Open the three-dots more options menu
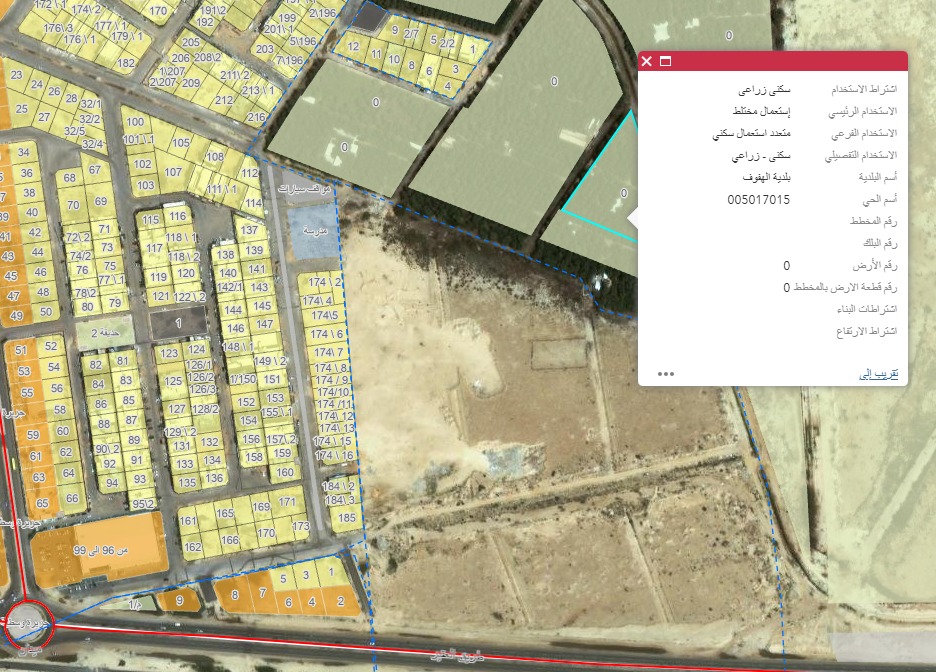 tap(666, 374)
